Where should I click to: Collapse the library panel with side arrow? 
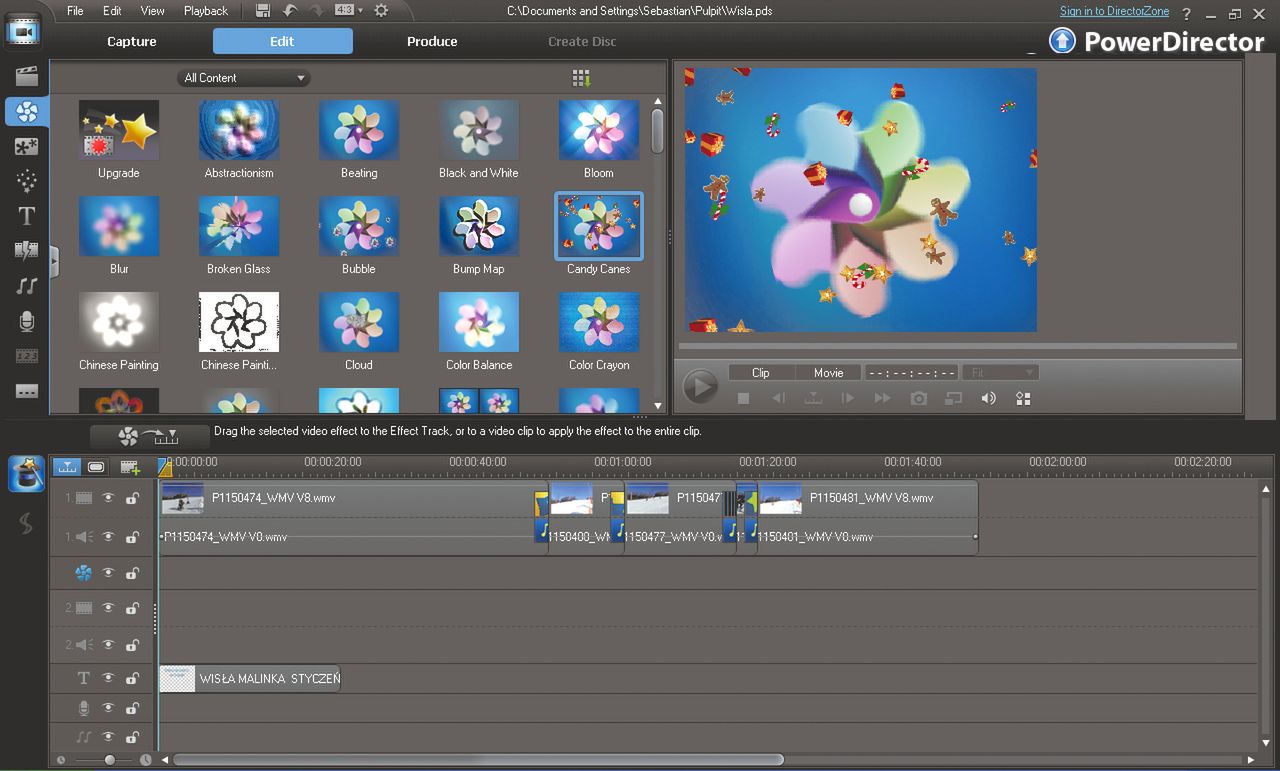tap(54, 261)
